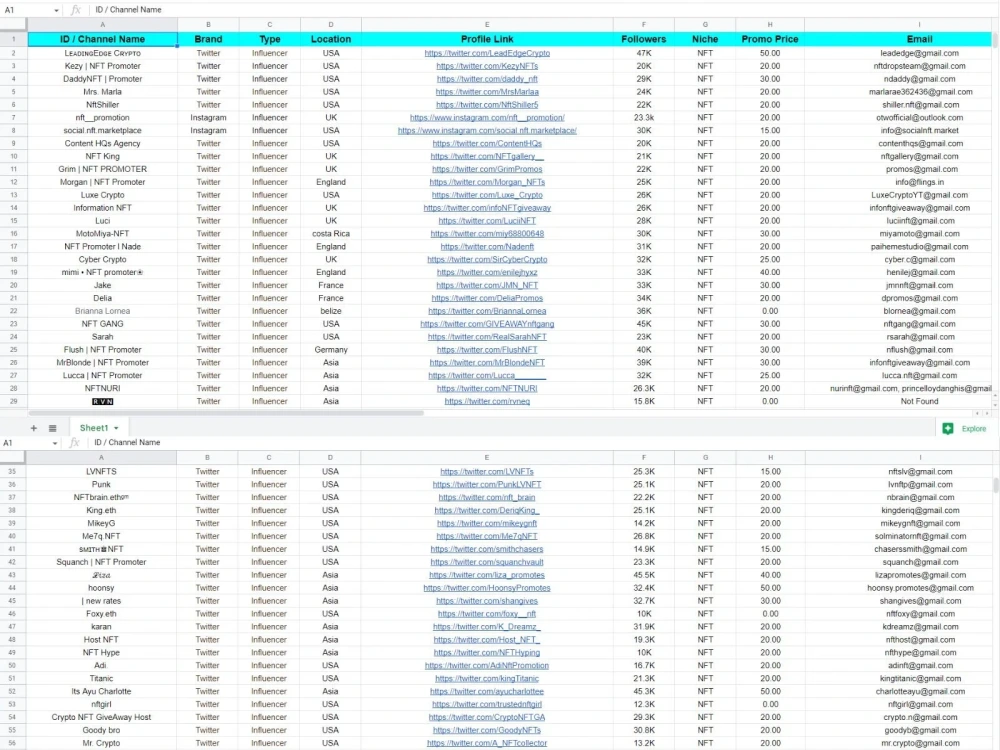Viewport: 1000px width, 750px height.
Task: Select the 47K followers cell
Action: tap(643, 53)
